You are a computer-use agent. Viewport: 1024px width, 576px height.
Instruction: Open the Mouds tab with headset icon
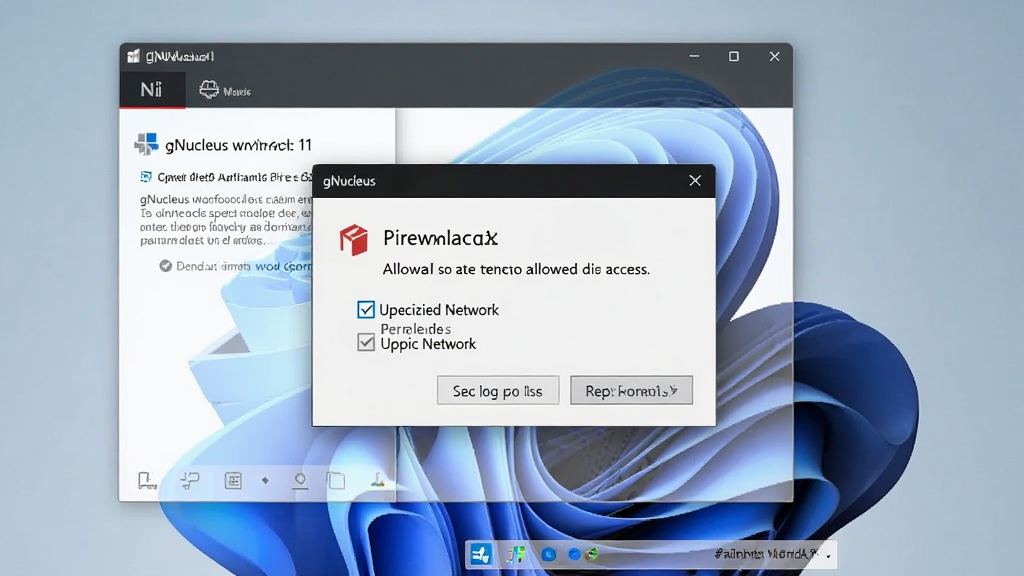[x=225, y=90]
